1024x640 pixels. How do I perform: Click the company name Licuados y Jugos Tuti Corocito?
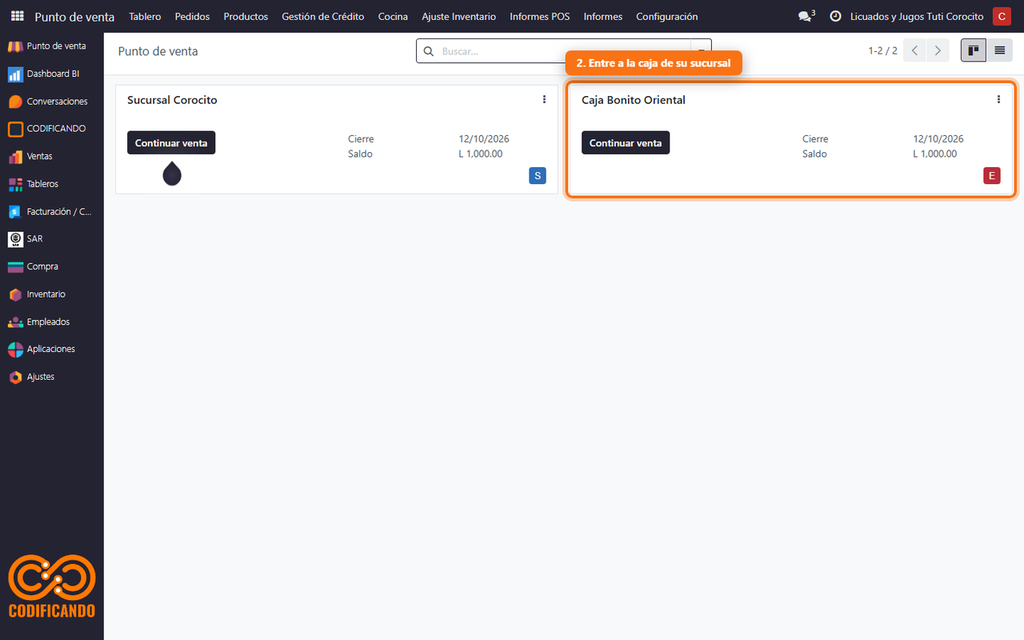coord(917,16)
